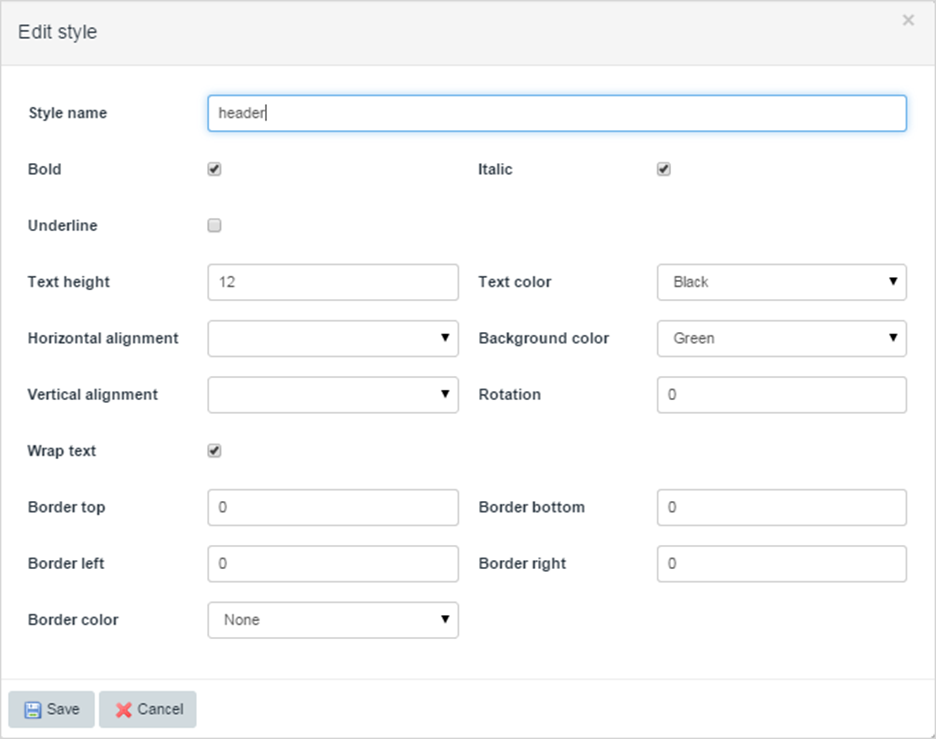Select the Style name input containing header
936x739 pixels.
point(556,113)
